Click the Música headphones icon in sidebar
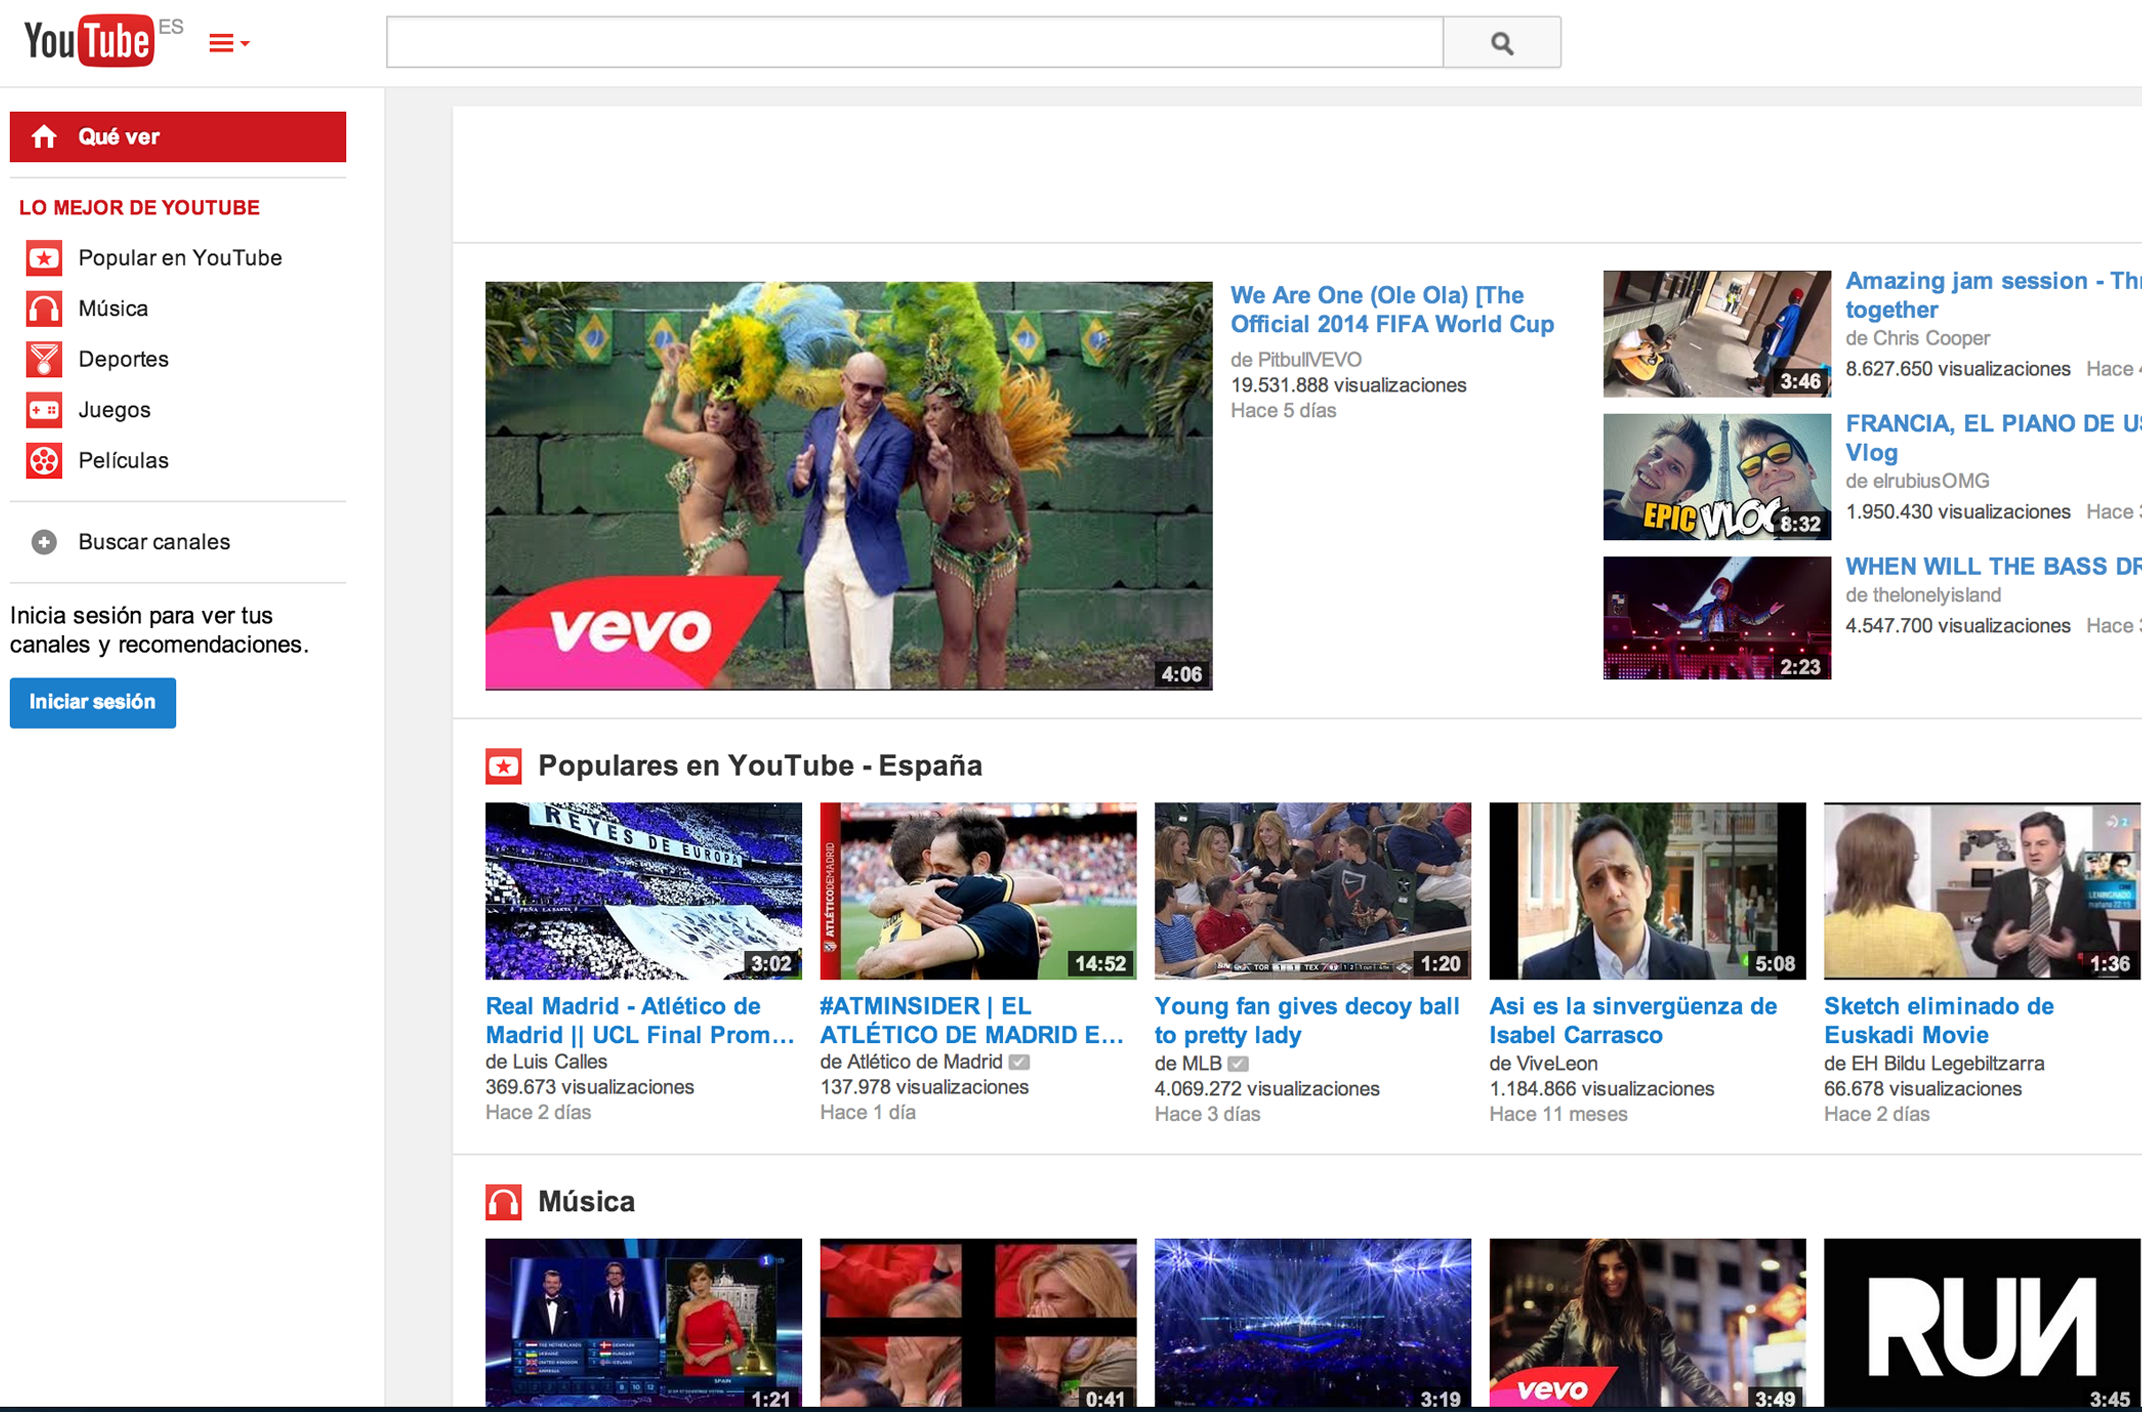Image resolution: width=2142 pixels, height=1412 pixels. (44, 309)
